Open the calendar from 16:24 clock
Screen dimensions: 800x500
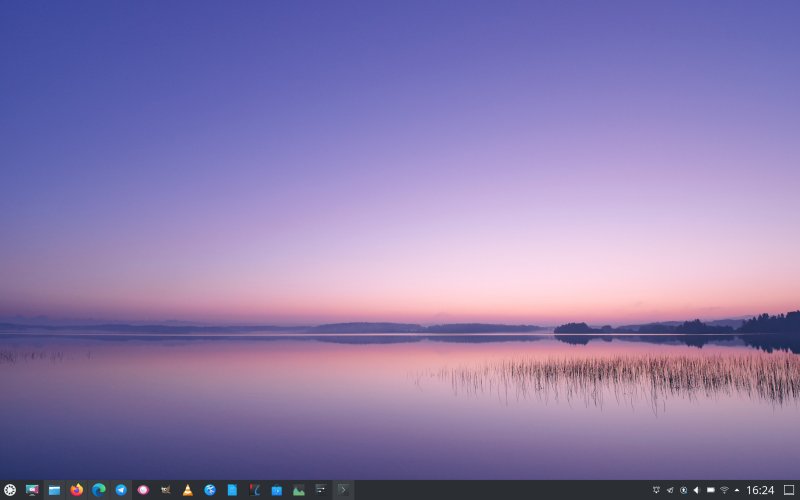point(760,490)
